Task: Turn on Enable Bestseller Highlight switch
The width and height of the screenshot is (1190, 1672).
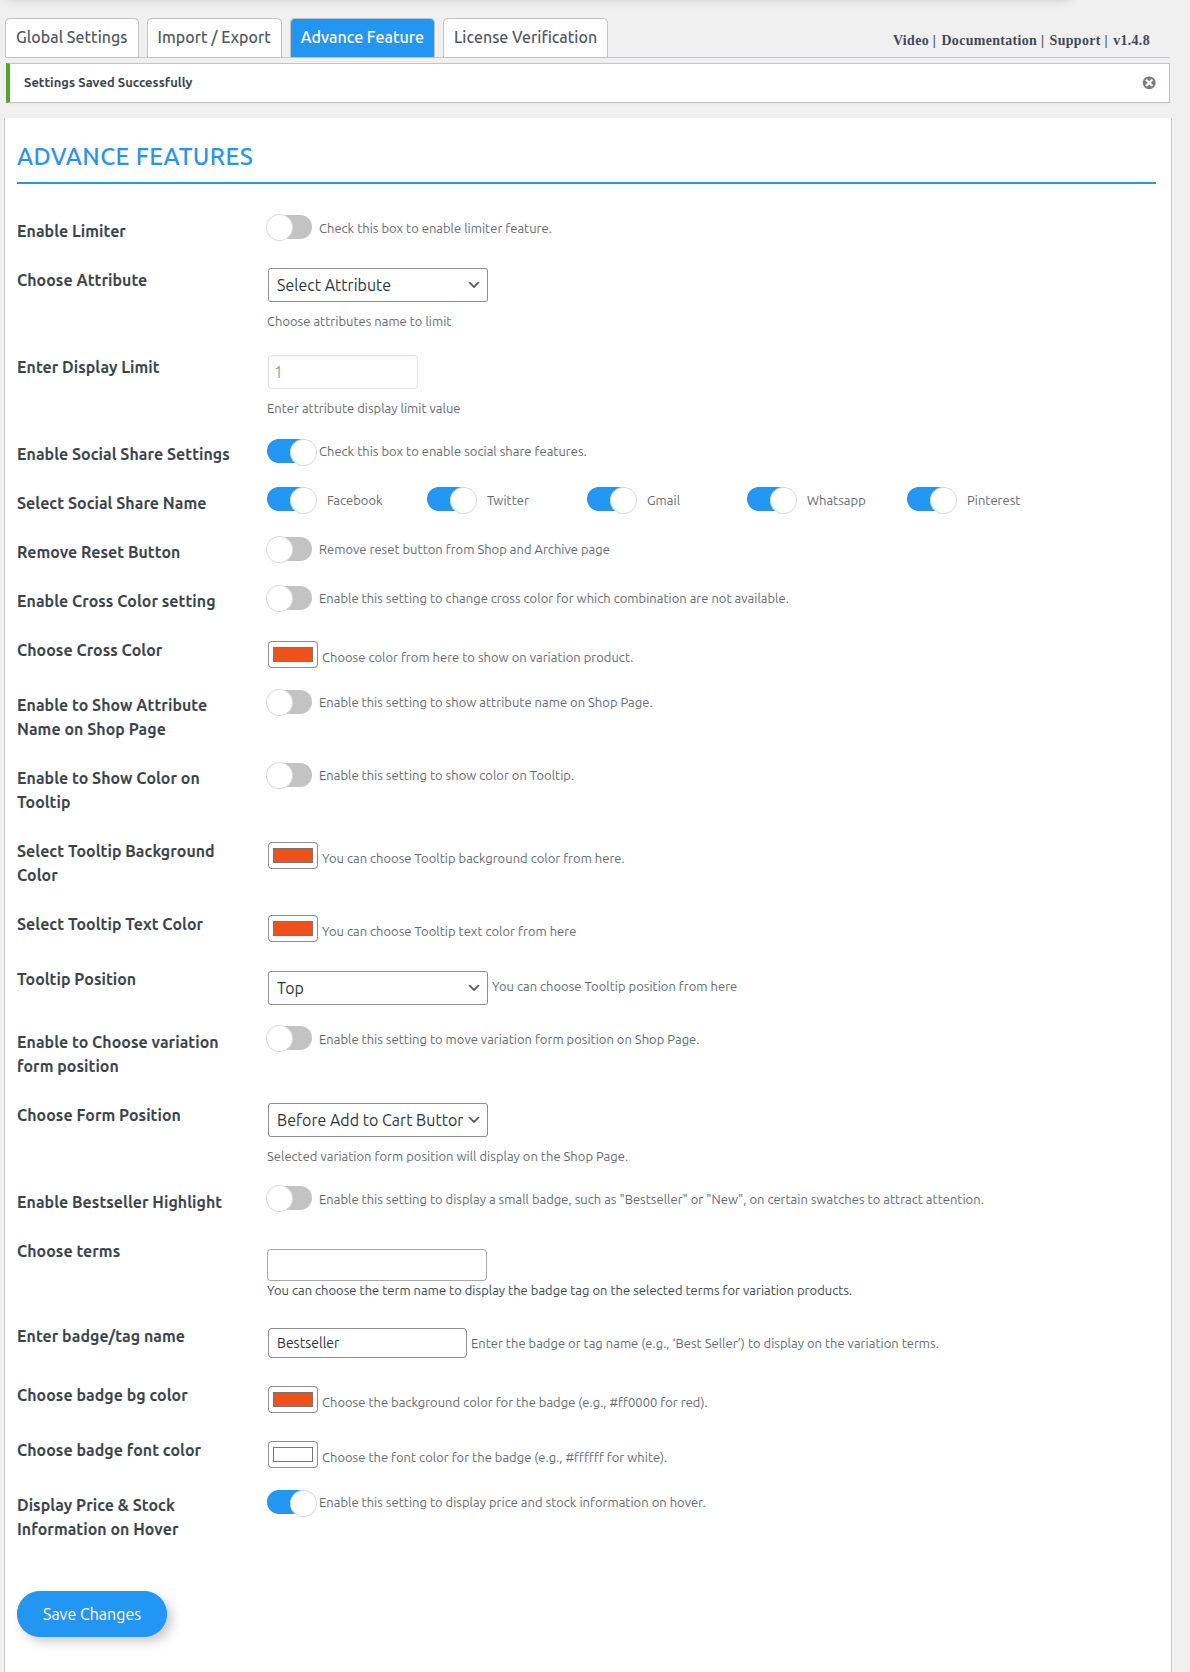Action: [290, 1198]
